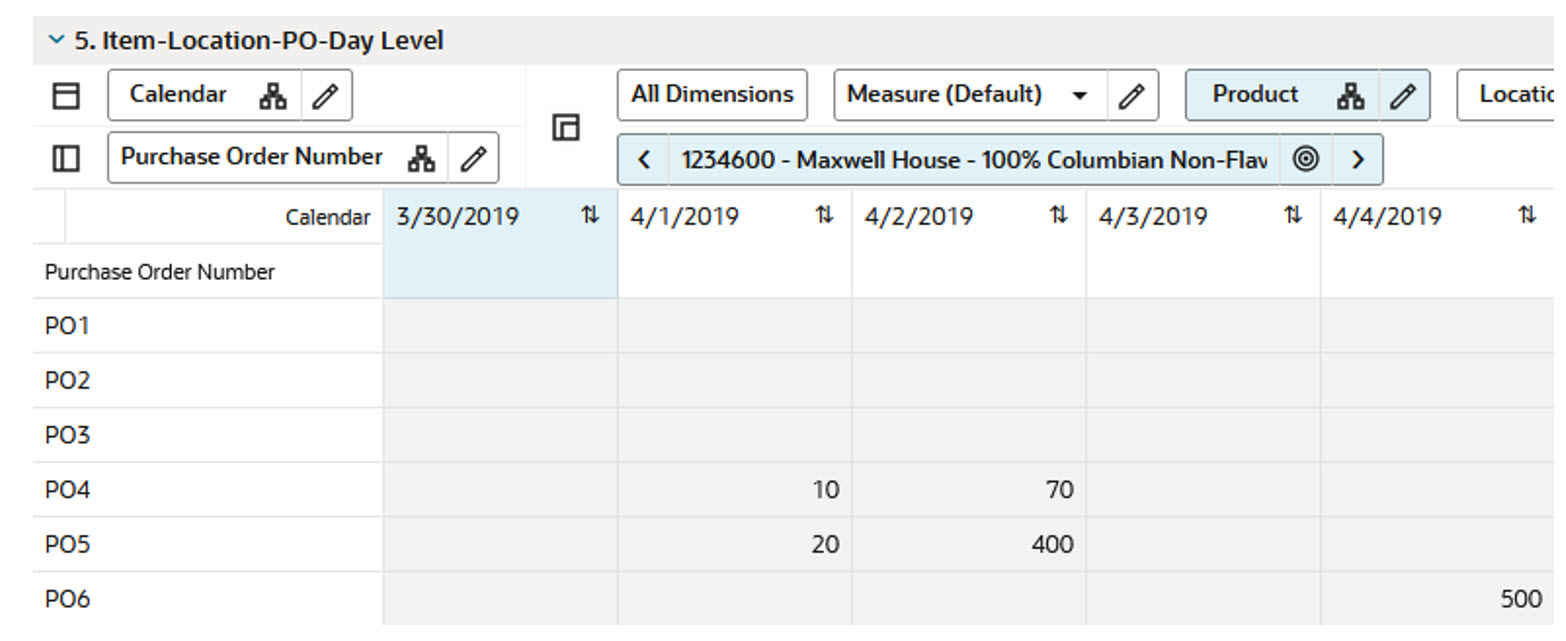Screen dimensions: 1566x641
Task: Click the Product dimension button
Action: [1255, 95]
